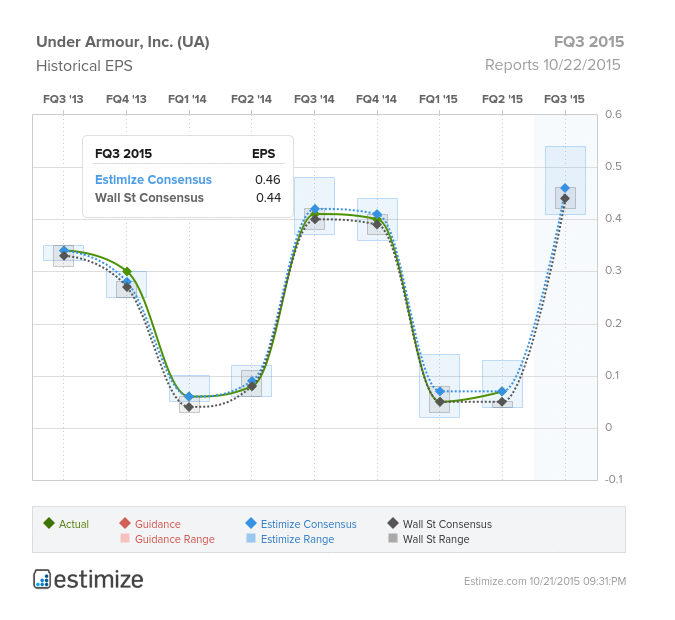Select the FQ1 '14 quarter label

pyautogui.click(x=187, y=99)
